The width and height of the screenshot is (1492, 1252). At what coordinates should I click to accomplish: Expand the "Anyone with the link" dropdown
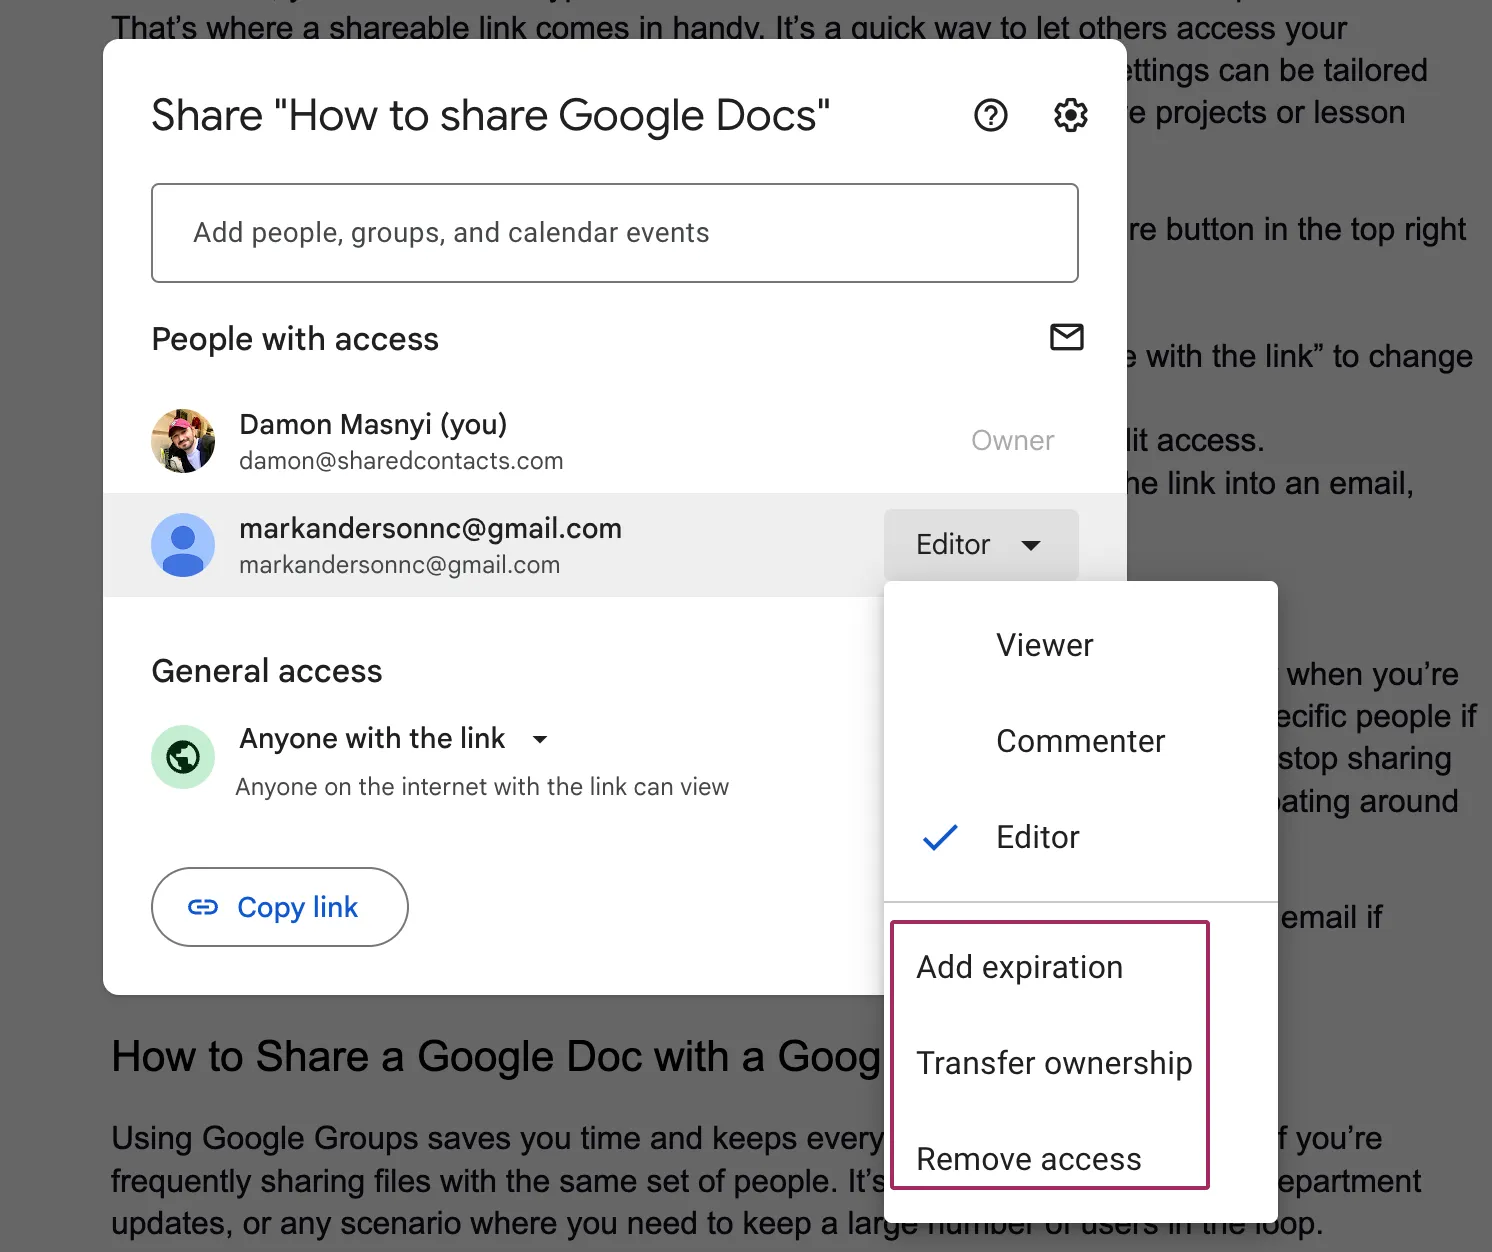click(539, 739)
